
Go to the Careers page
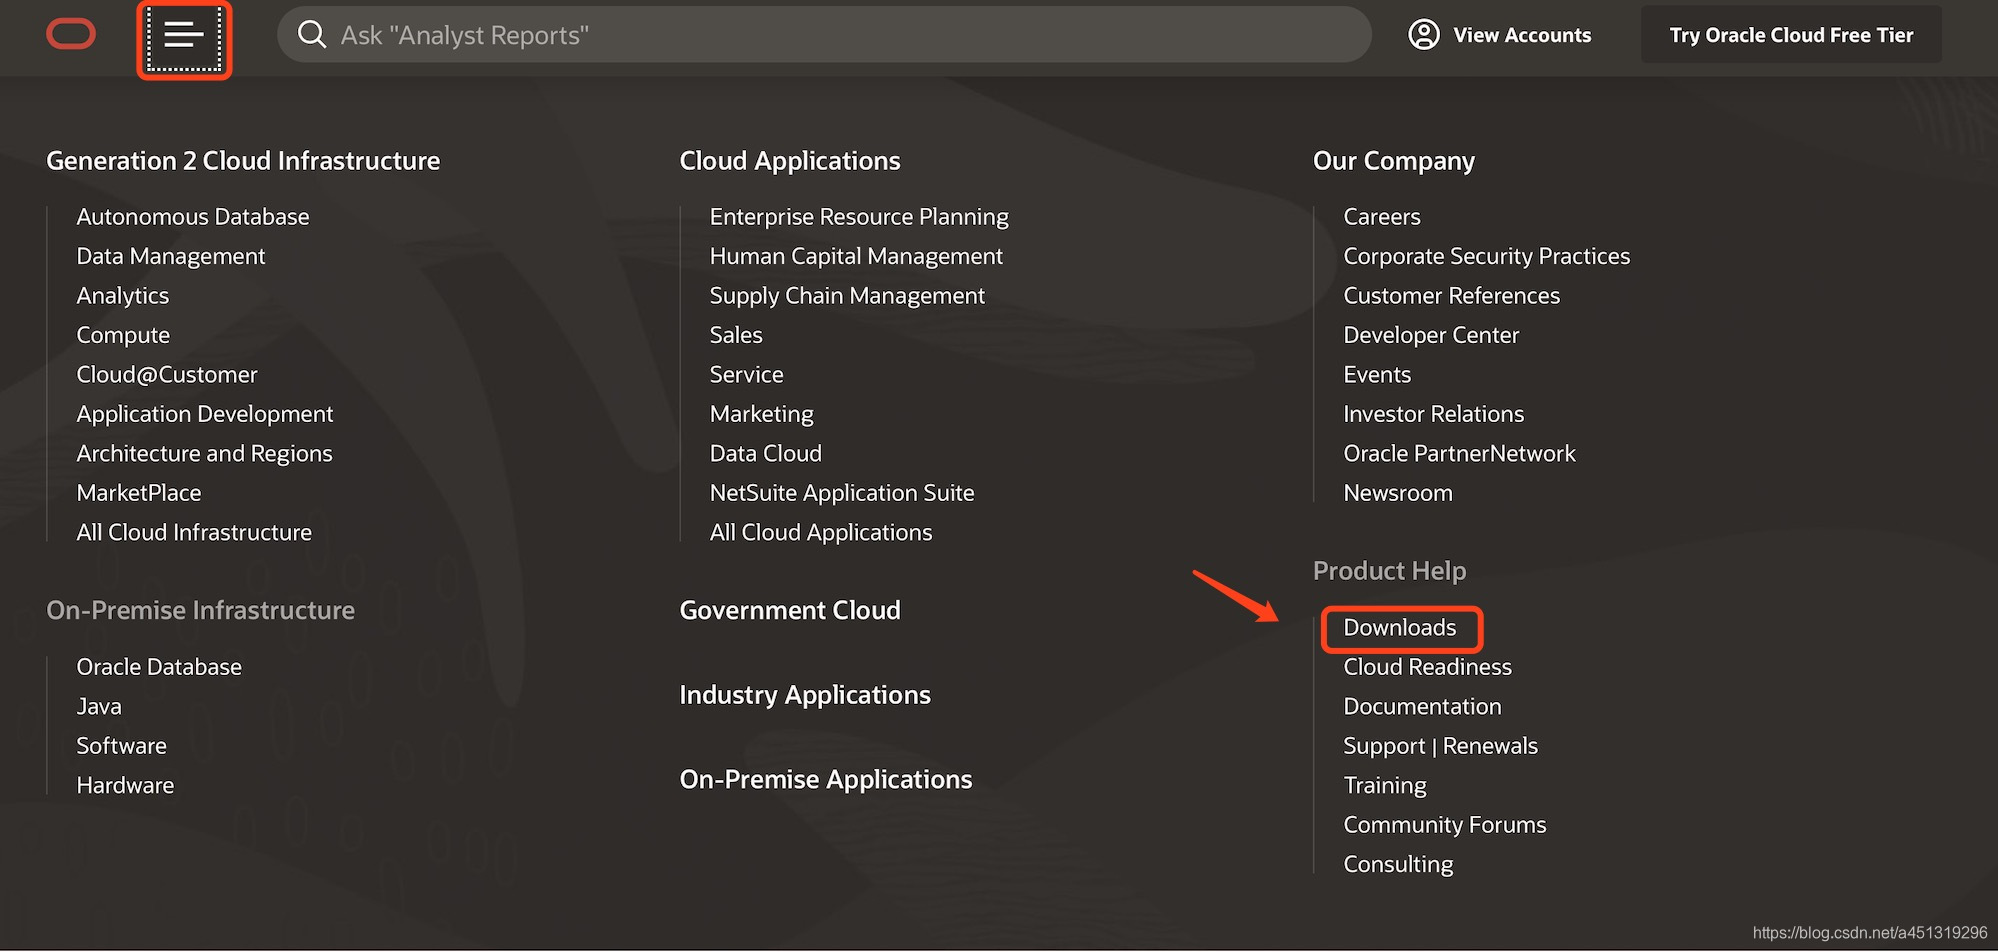click(1381, 217)
